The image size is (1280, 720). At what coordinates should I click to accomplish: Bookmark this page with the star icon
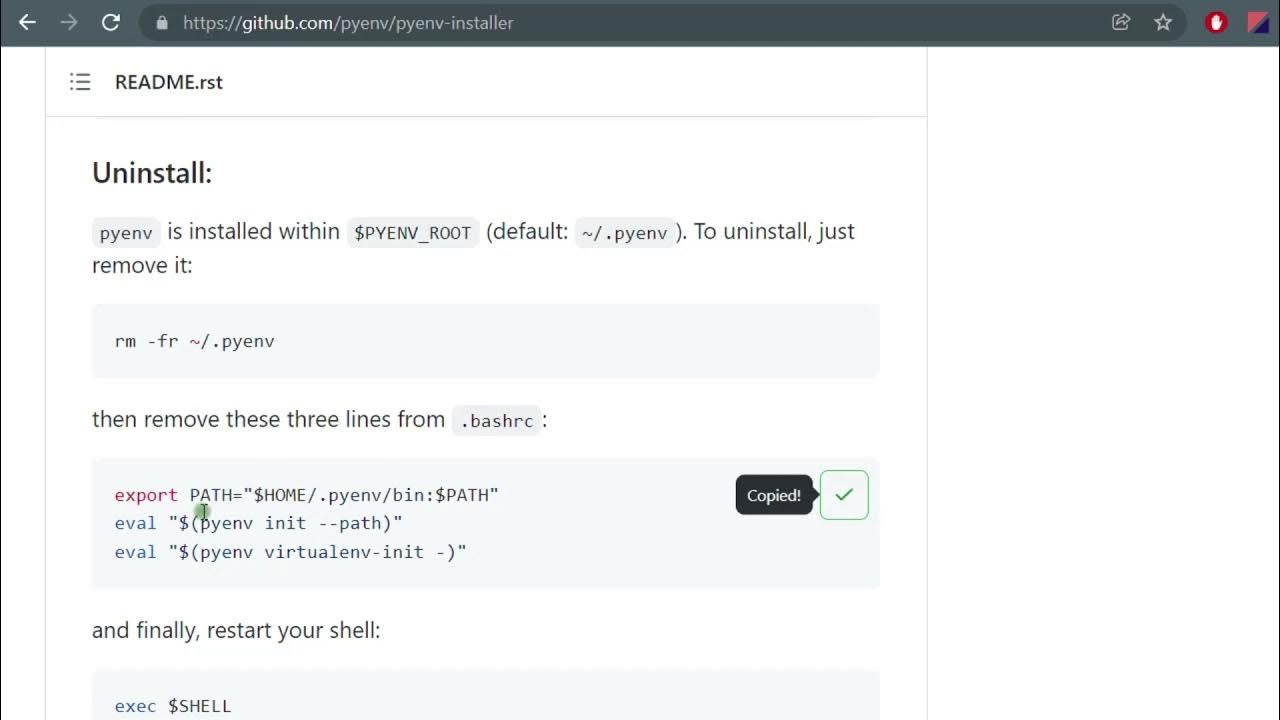pyautogui.click(x=1163, y=22)
